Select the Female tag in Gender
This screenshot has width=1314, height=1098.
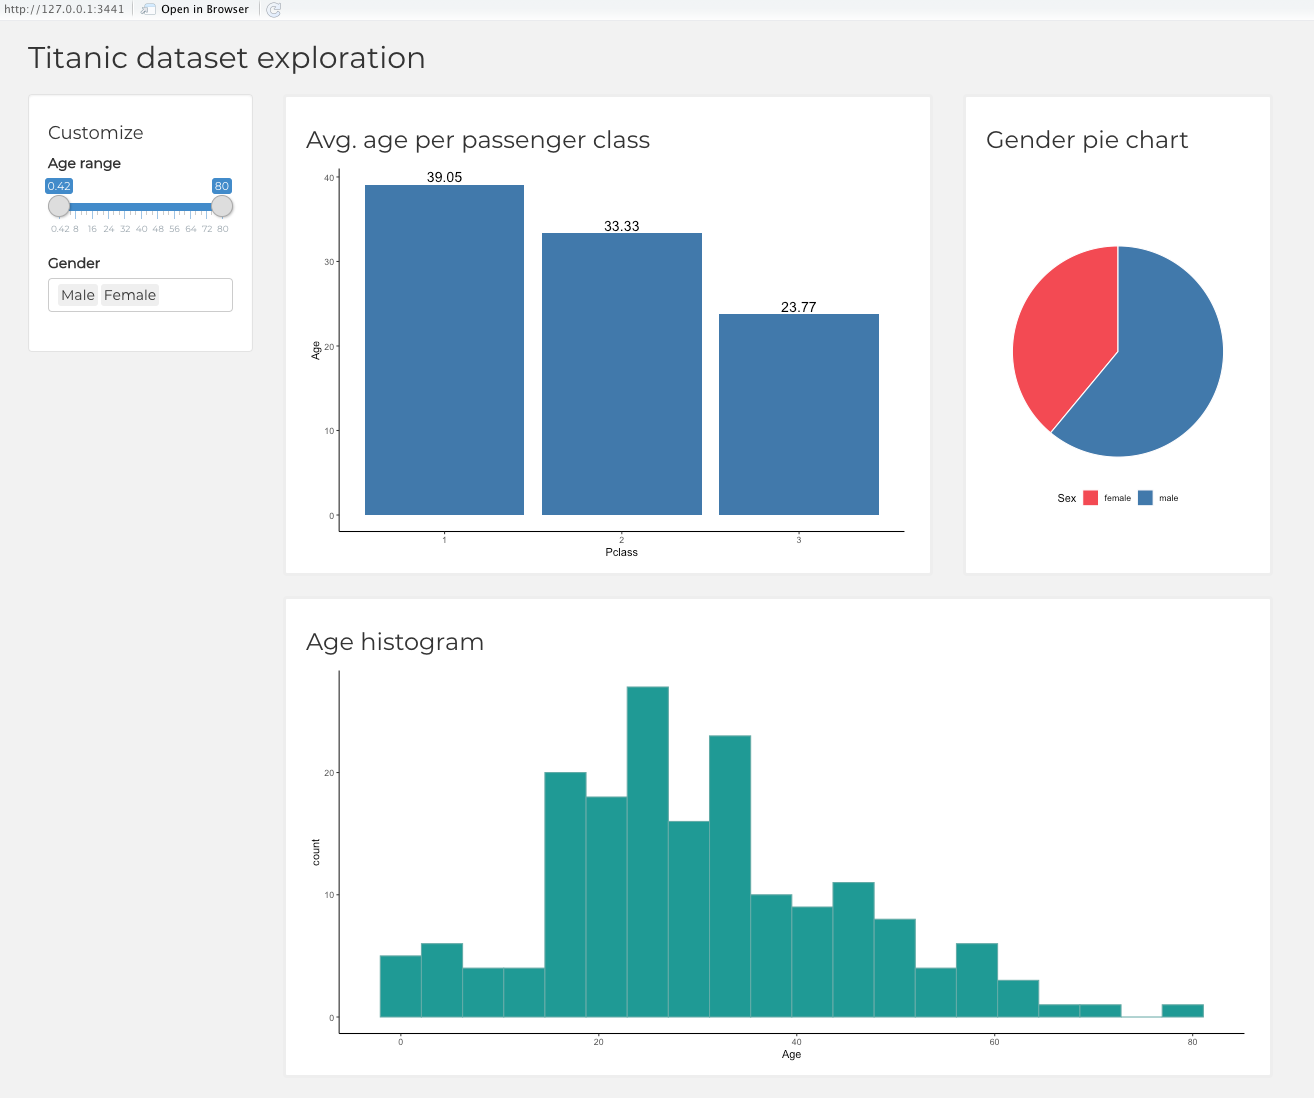130,295
